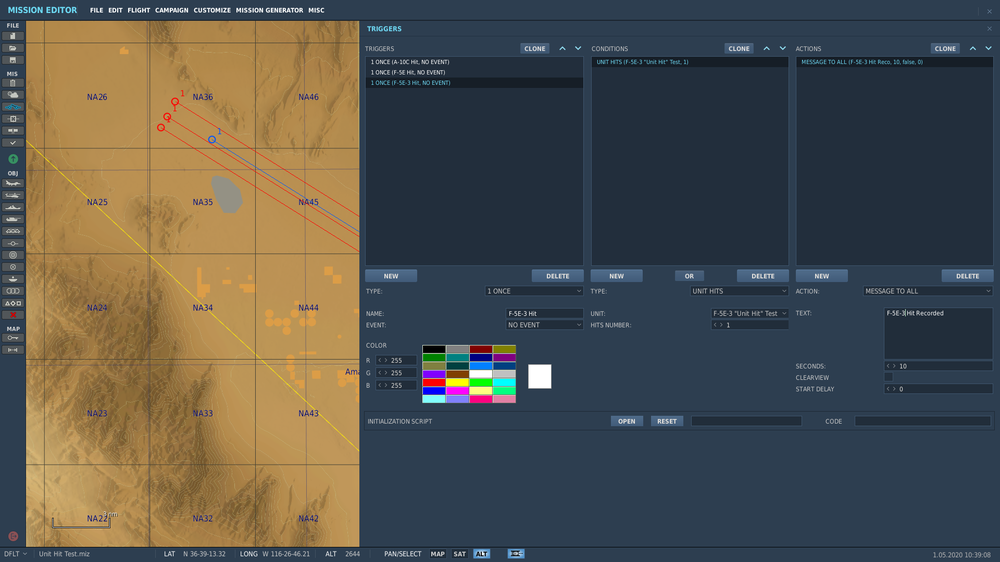Screen dimensions: 1000x562
Task: Click the save mission icon in FILE section
Action: point(13,59)
